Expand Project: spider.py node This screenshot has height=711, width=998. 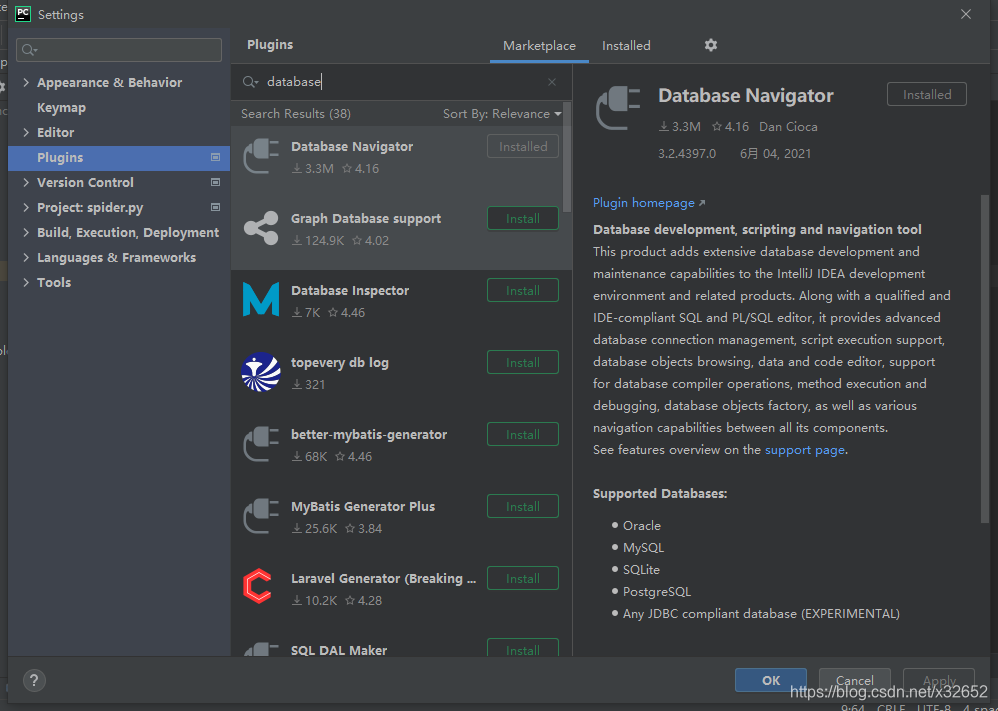pos(26,207)
